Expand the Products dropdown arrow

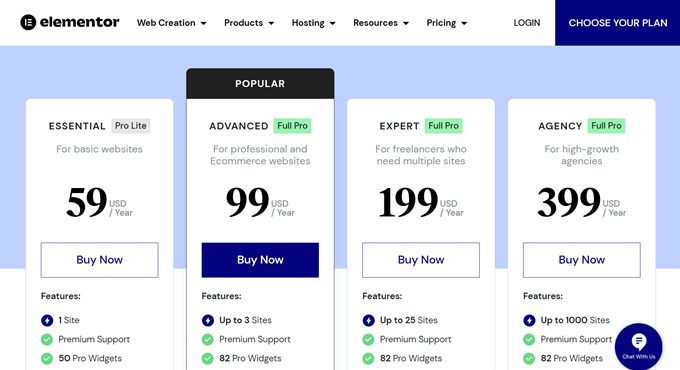271,23
